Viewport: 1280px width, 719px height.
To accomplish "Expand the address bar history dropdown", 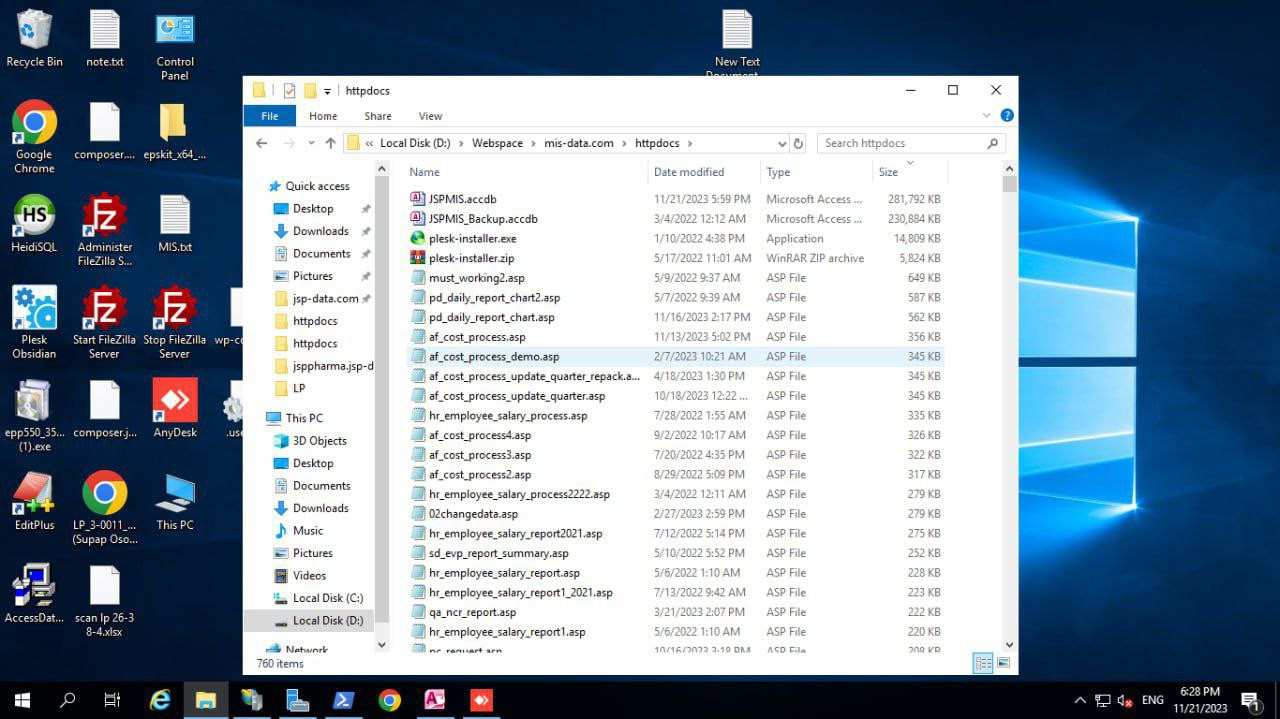I will [x=782, y=143].
